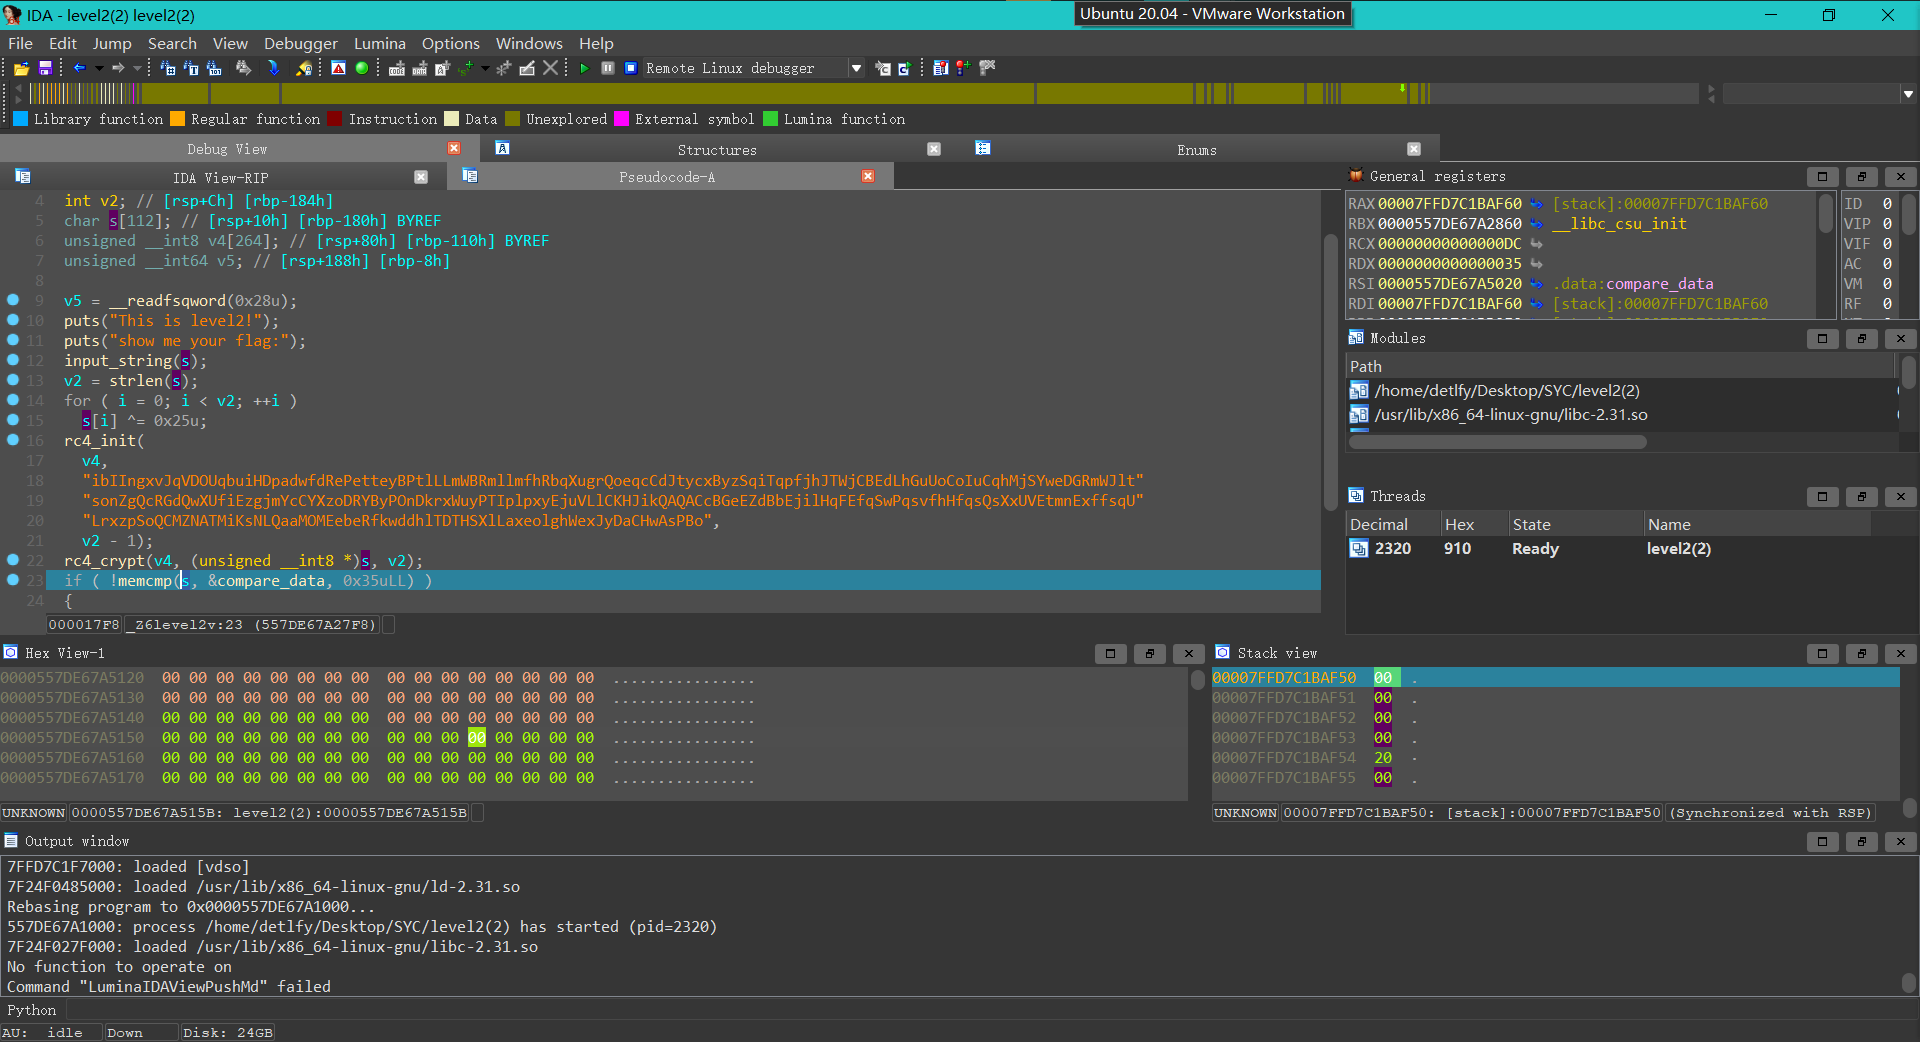1920x1042 pixels.
Task: Click the binary search icon labeled 101
Action: tap(214, 68)
